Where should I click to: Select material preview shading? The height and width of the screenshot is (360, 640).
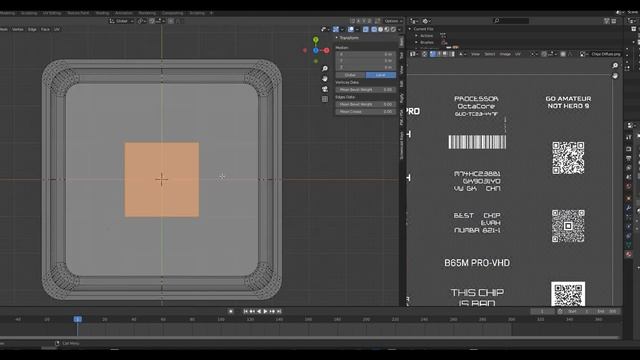(x=387, y=29)
